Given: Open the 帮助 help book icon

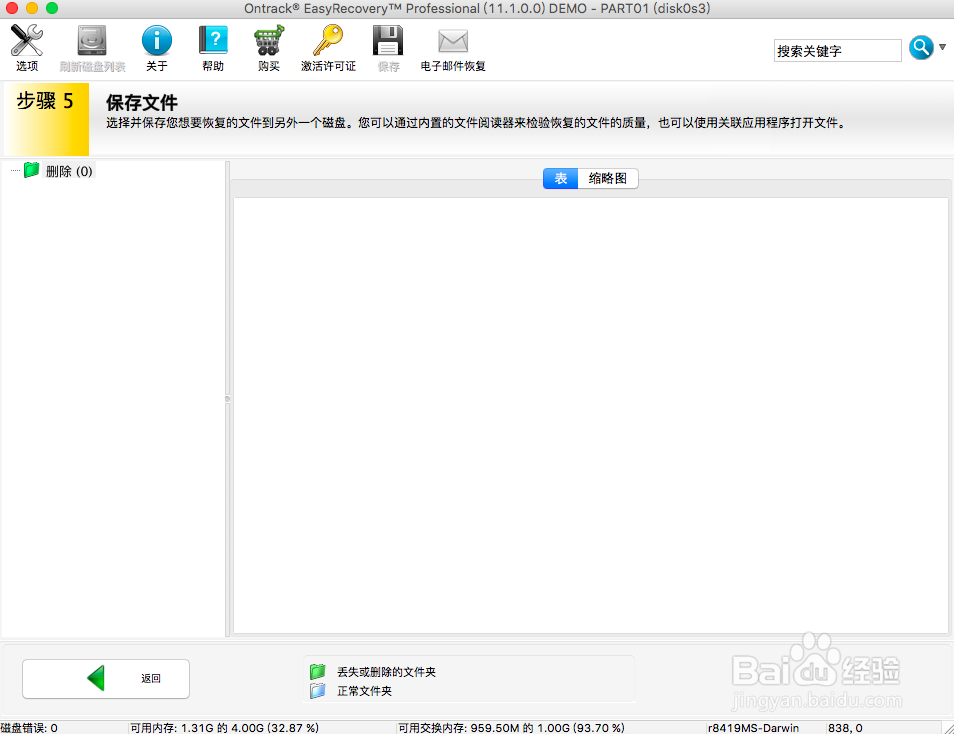Looking at the screenshot, I should (213, 41).
